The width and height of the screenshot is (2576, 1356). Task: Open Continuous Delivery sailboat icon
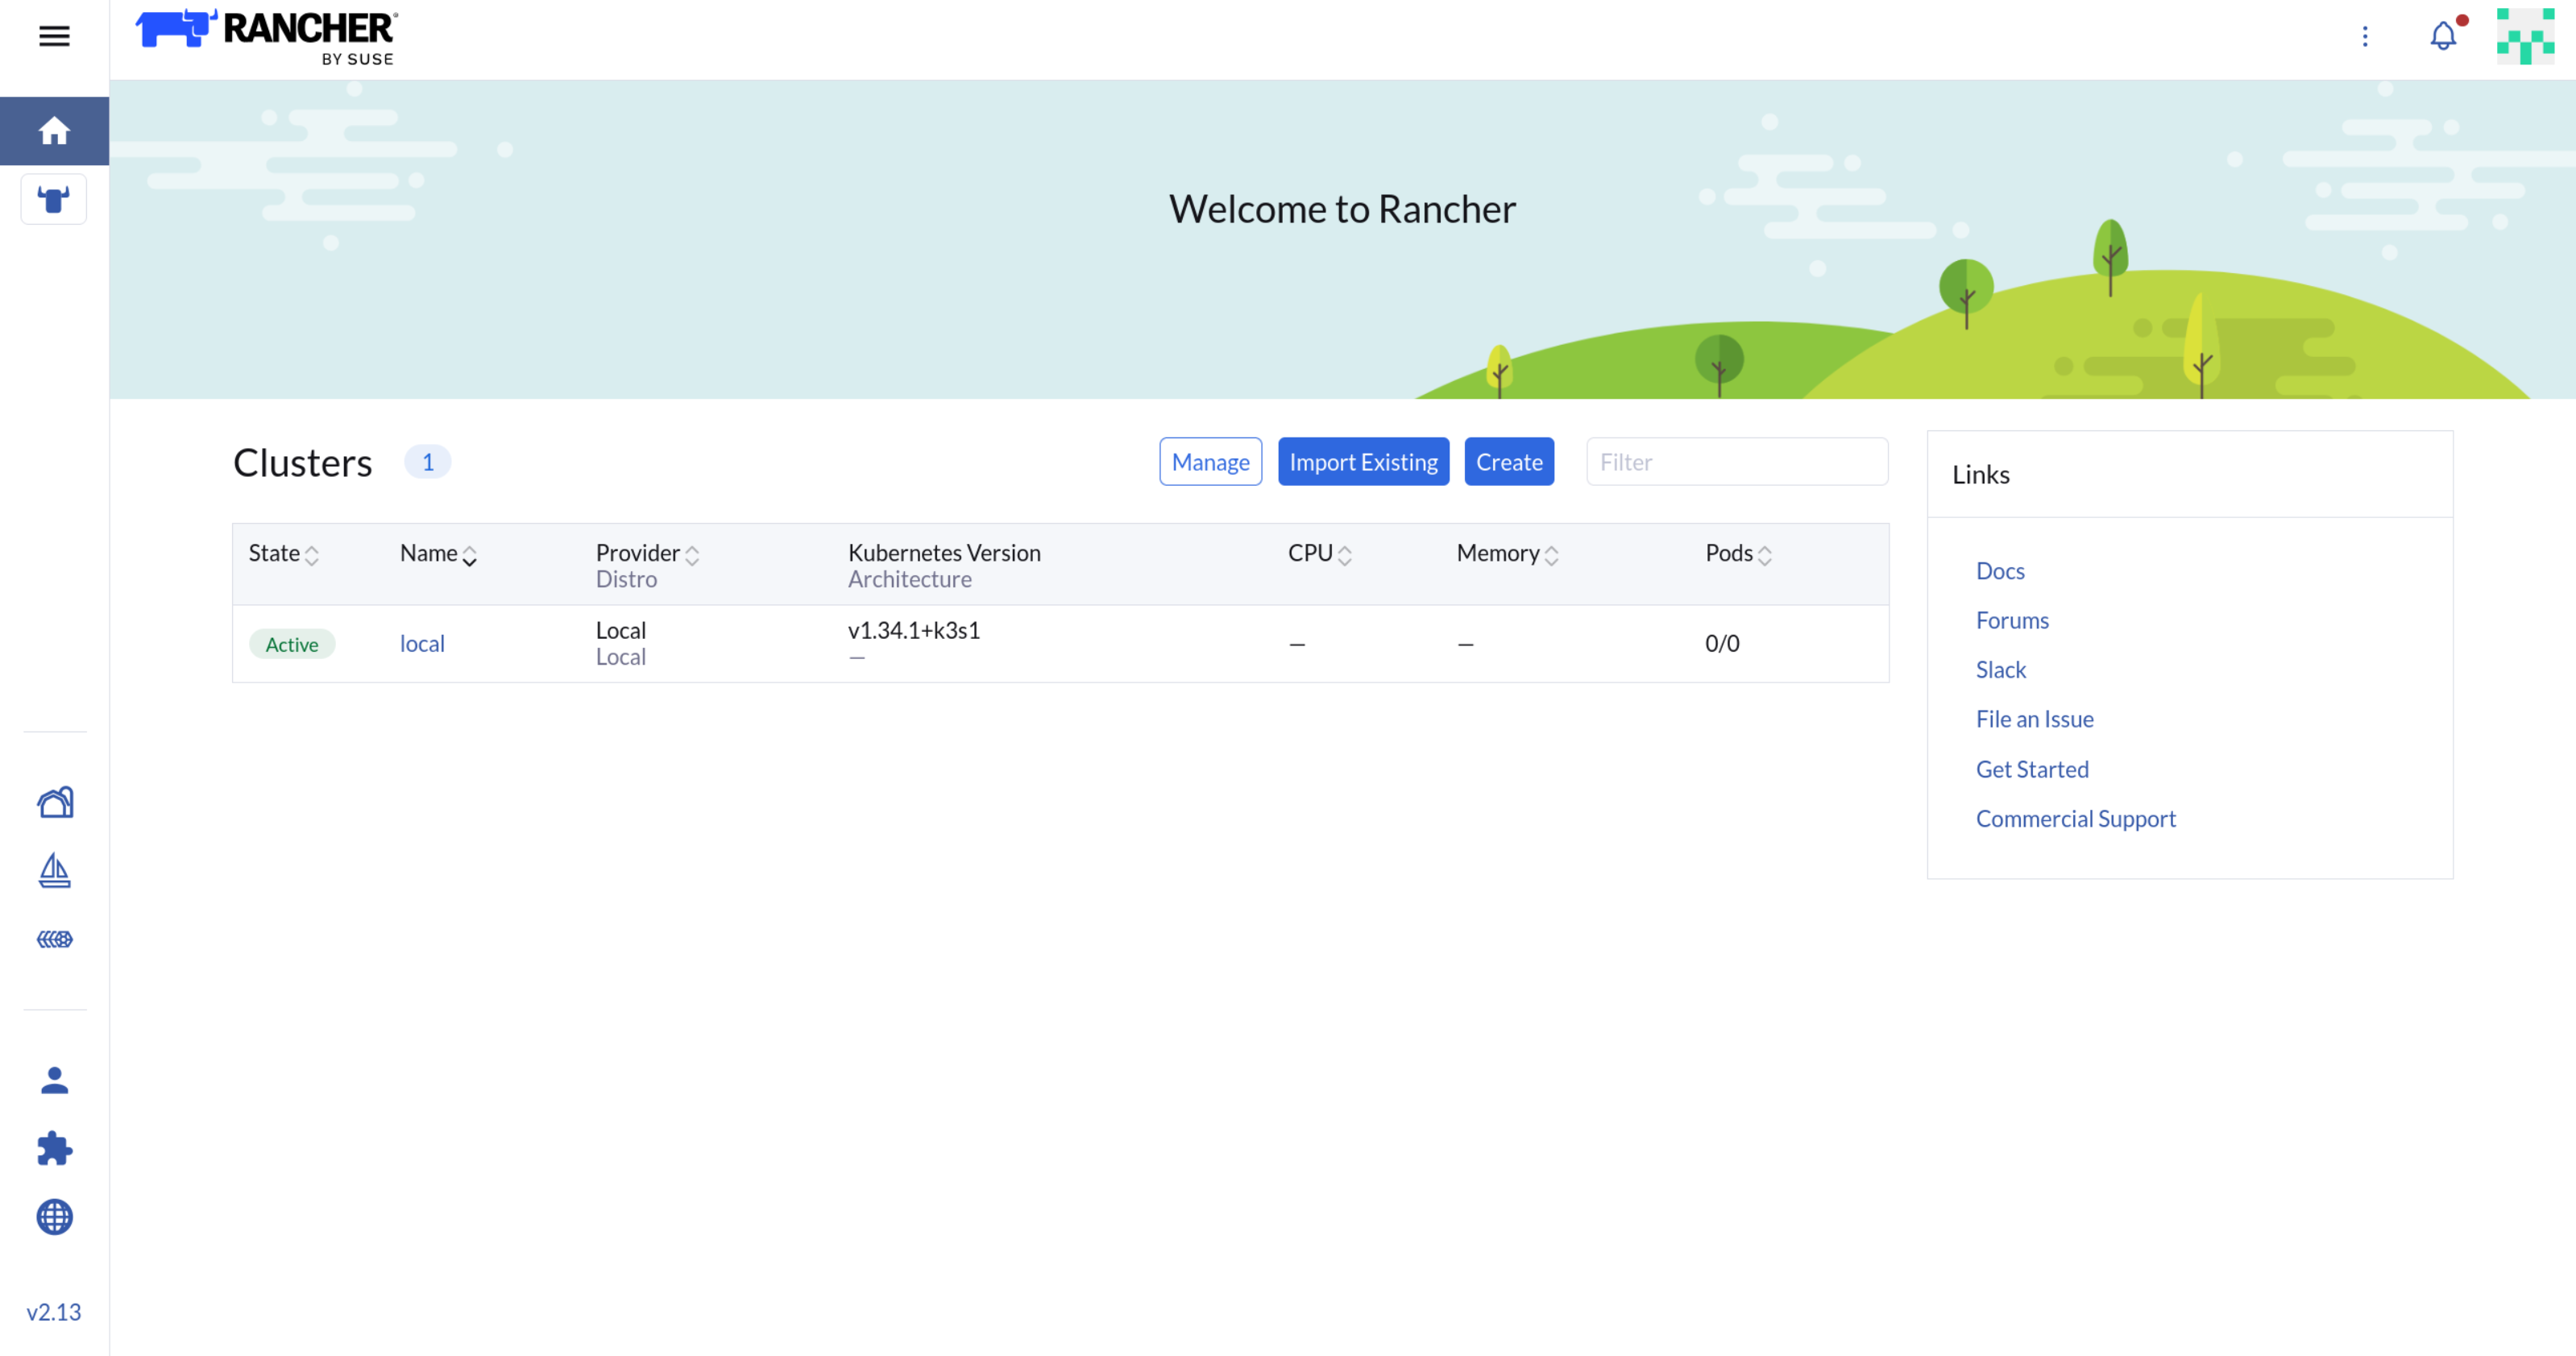[x=54, y=870]
